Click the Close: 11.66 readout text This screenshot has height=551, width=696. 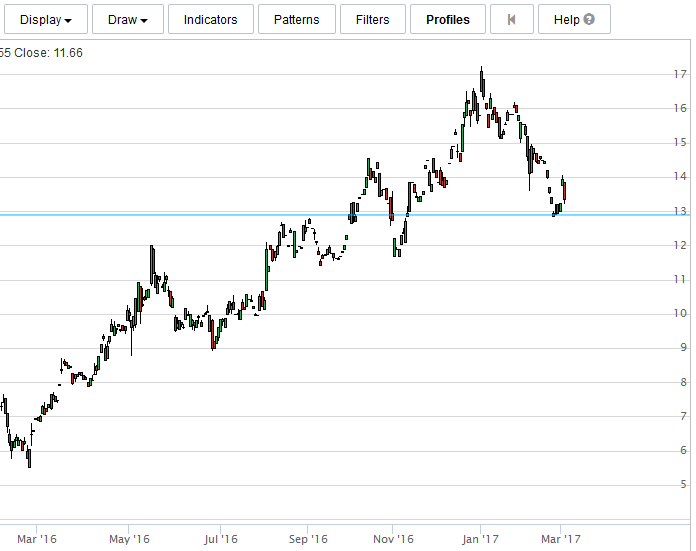(x=48, y=53)
